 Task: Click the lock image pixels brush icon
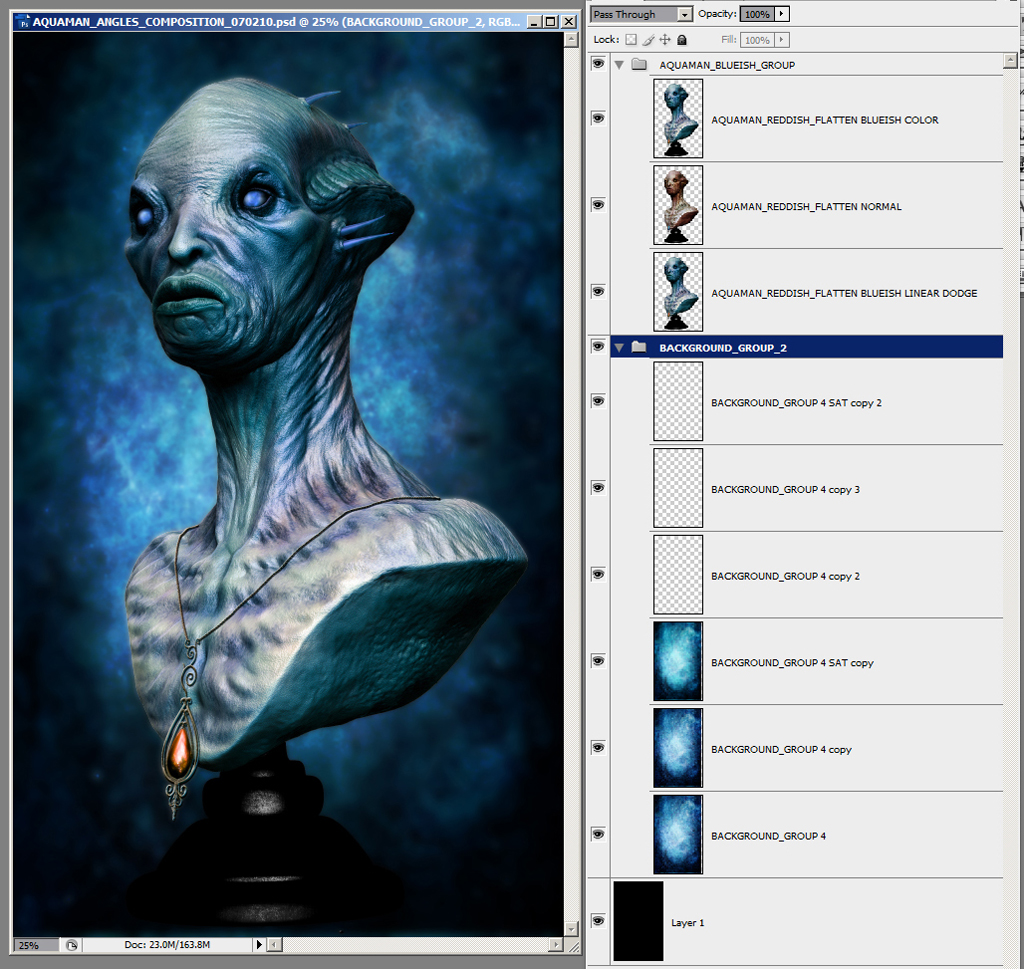[648, 40]
